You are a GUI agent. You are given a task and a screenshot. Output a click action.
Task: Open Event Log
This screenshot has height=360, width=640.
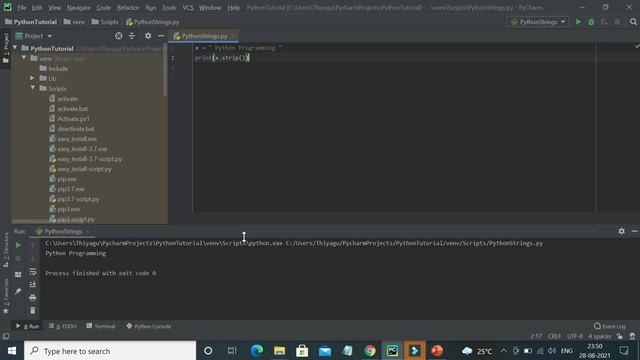[x=609, y=326]
